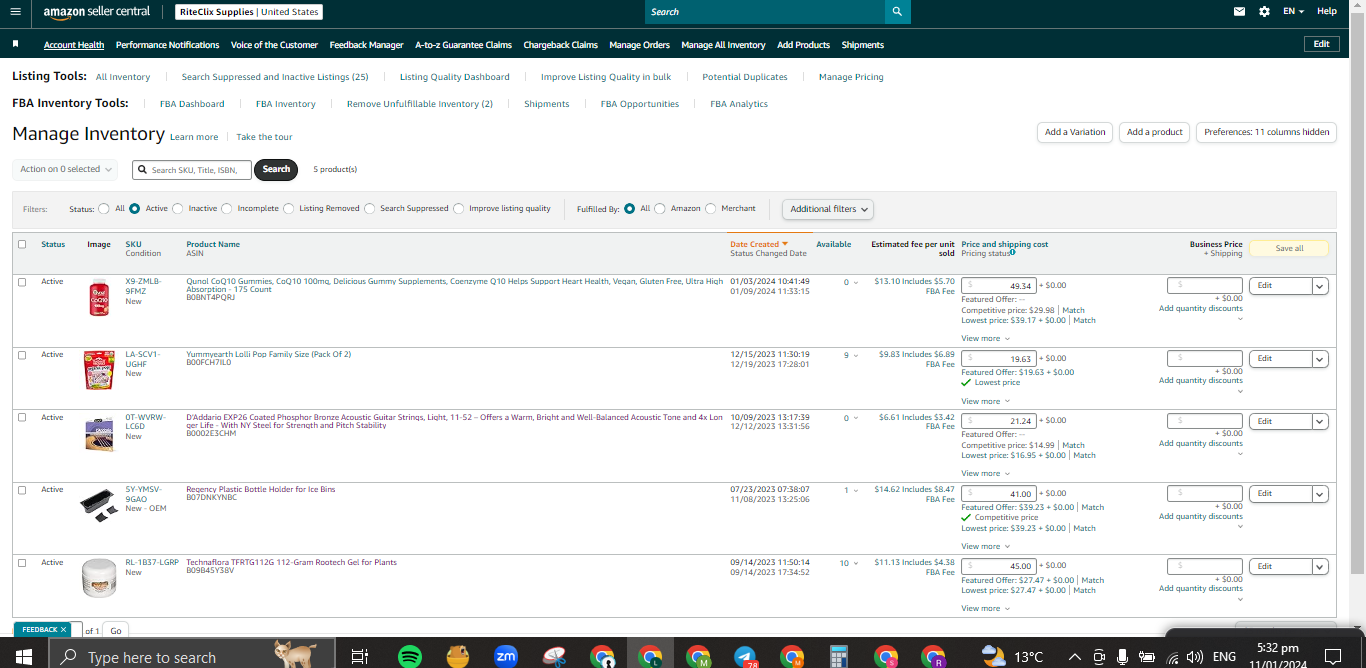The height and width of the screenshot is (668, 1366).
Task: Open Task View in taskbar
Action: (359, 657)
